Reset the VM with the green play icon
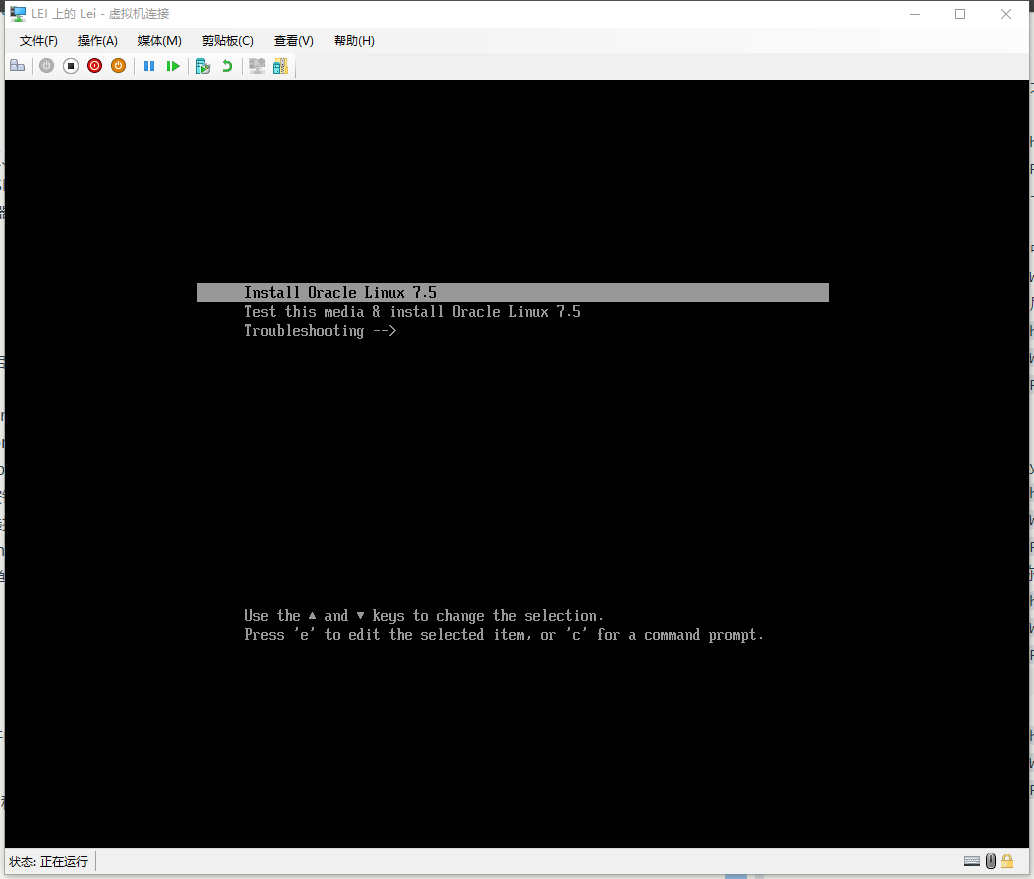The width and height of the screenshot is (1034, 879). point(173,66)
